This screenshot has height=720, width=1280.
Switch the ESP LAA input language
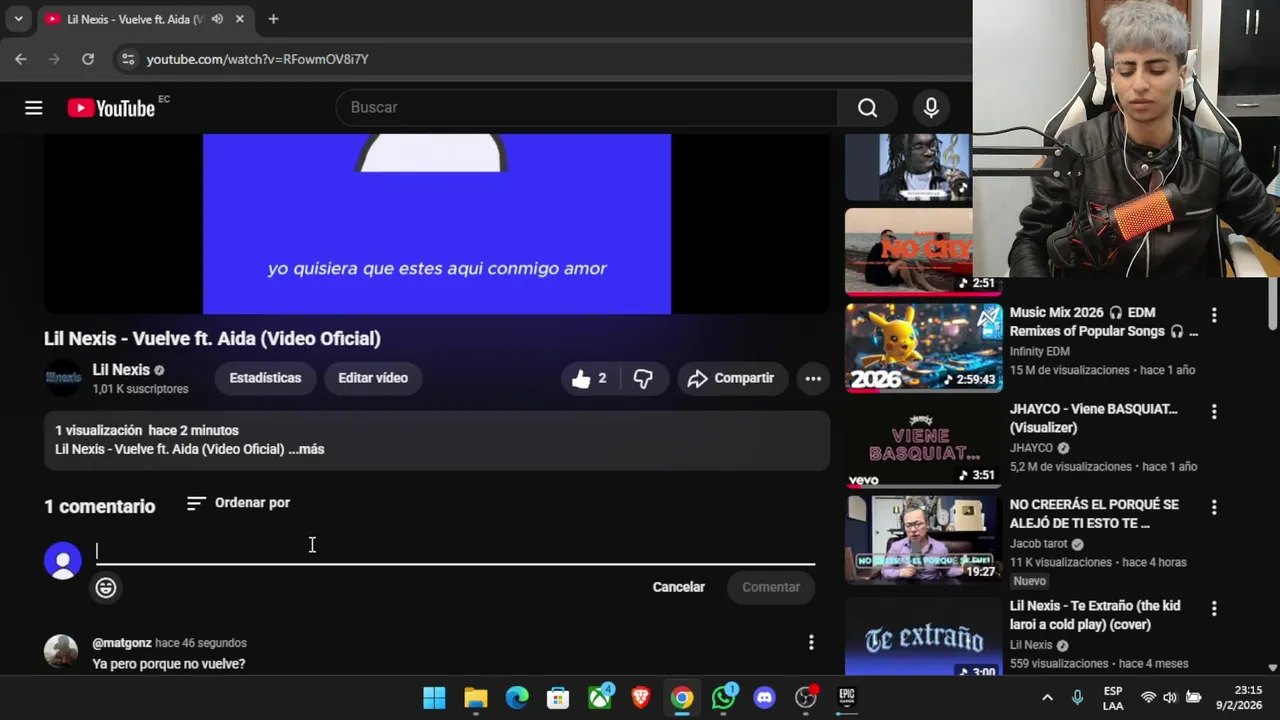coord(1113,698)
